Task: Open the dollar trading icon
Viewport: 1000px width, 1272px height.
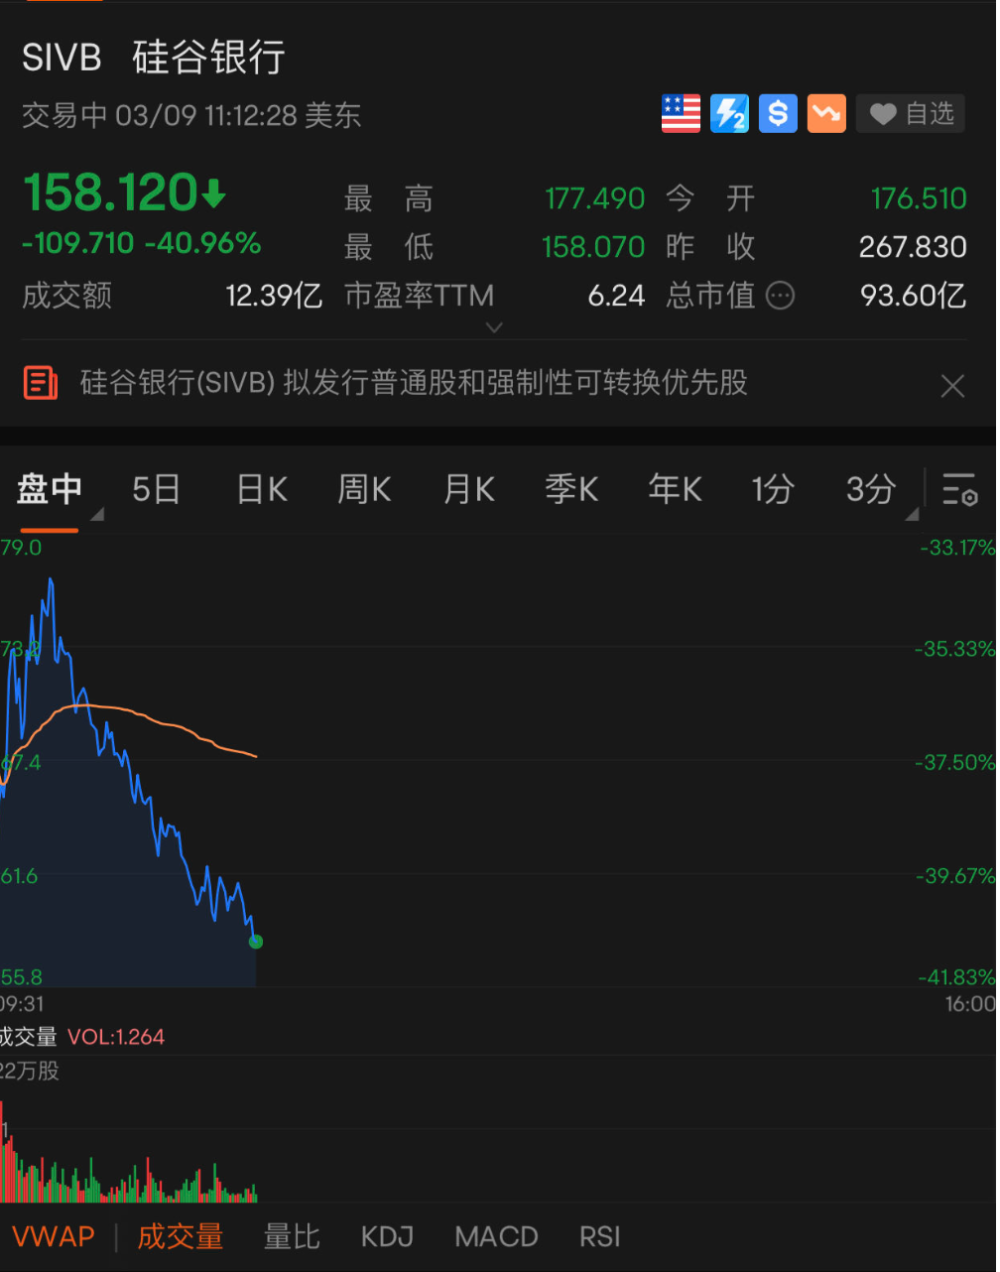Action: [x=778, y=113]
